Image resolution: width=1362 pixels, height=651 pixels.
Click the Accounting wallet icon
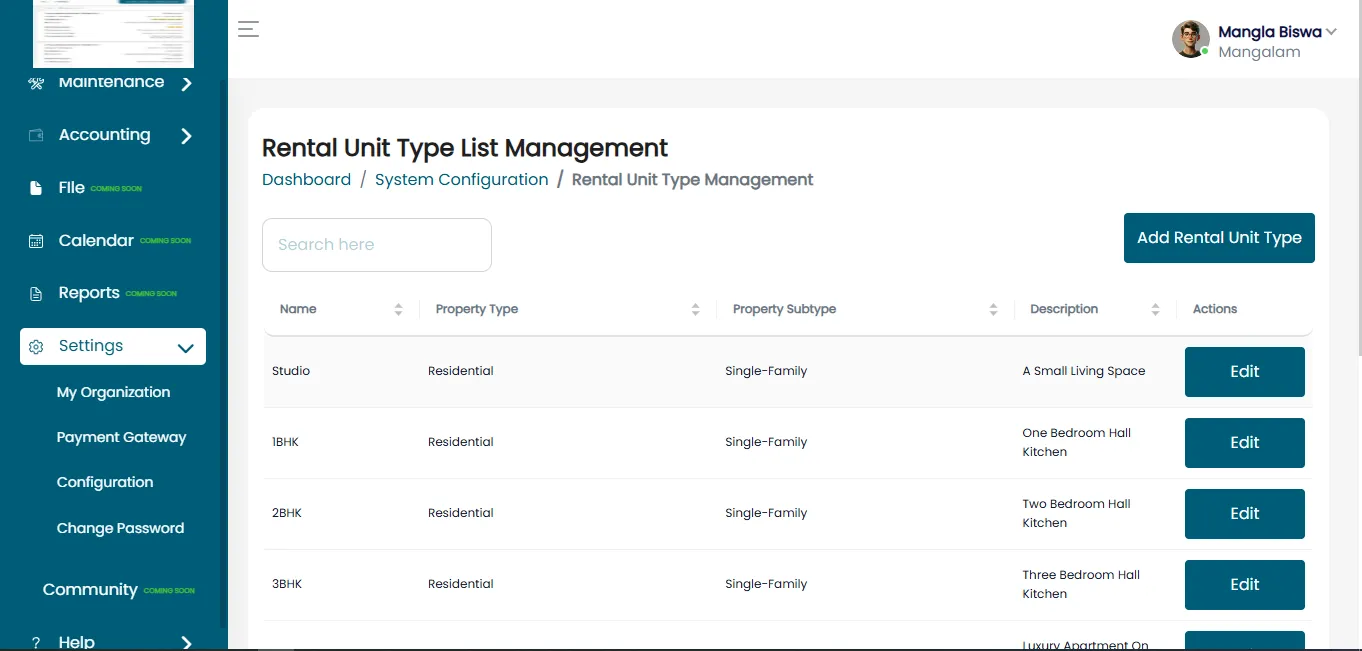(x=36, y=135)
